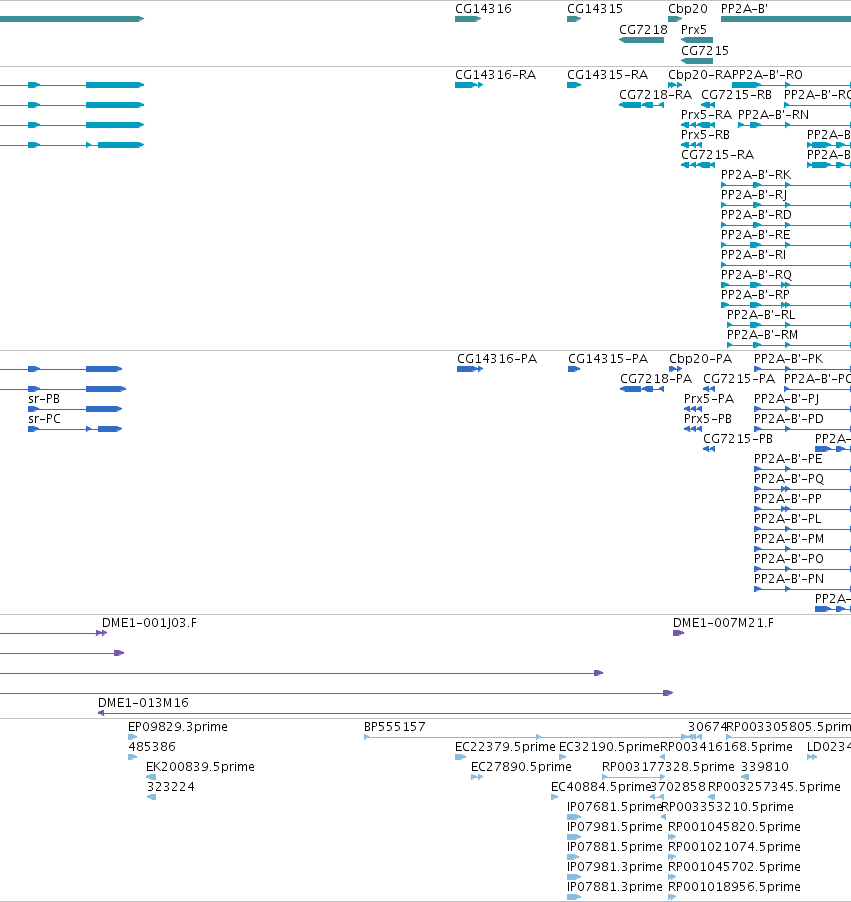Click the IP07681.5prime EST label
Image resolution: width=851 pixels, height=902 pixels.
coord(615,807)
